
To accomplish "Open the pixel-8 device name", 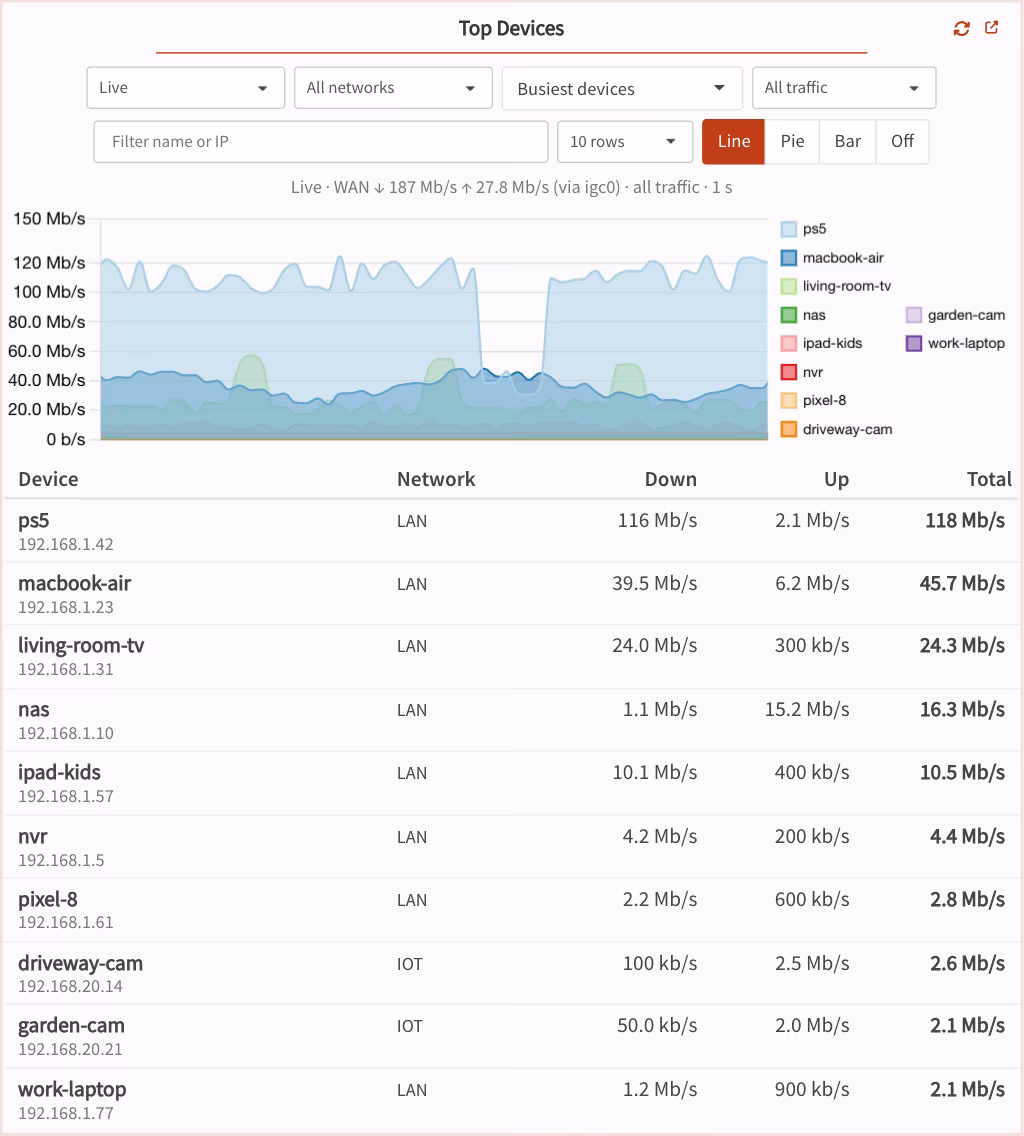I will point(48,900).
